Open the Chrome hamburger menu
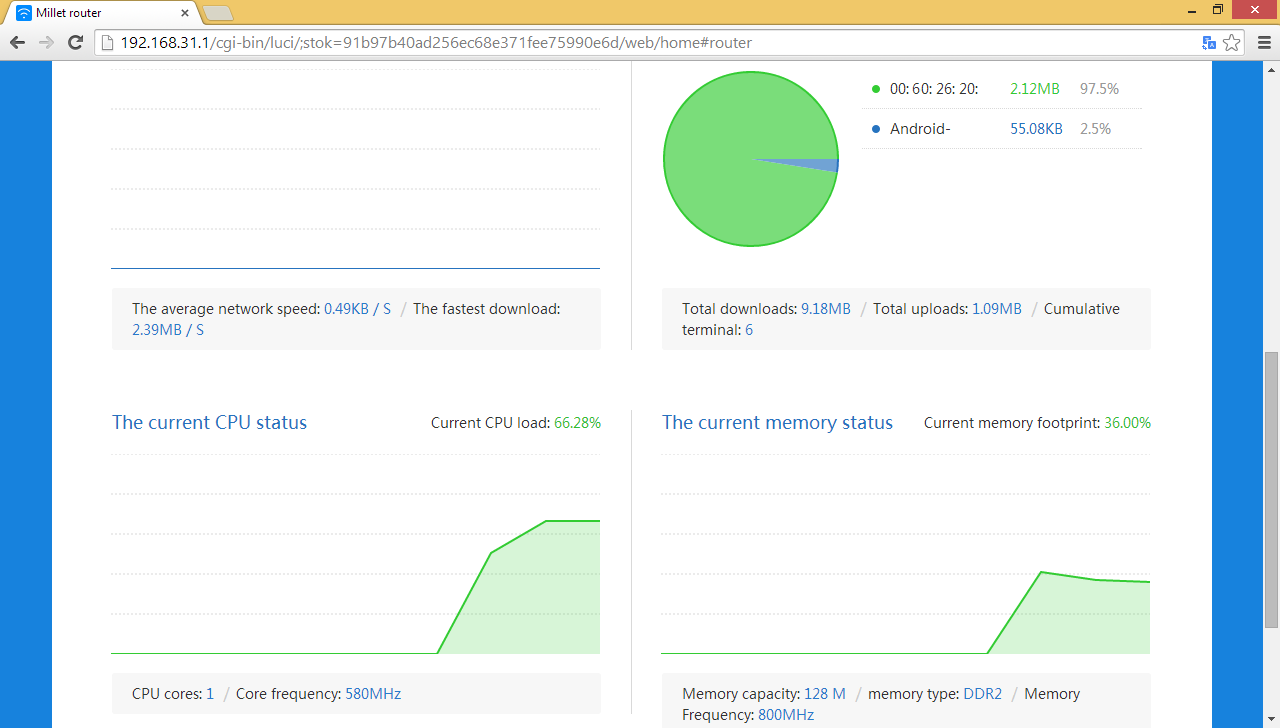This screenshot has width=1280, height=728. [x=1262, y=43]
